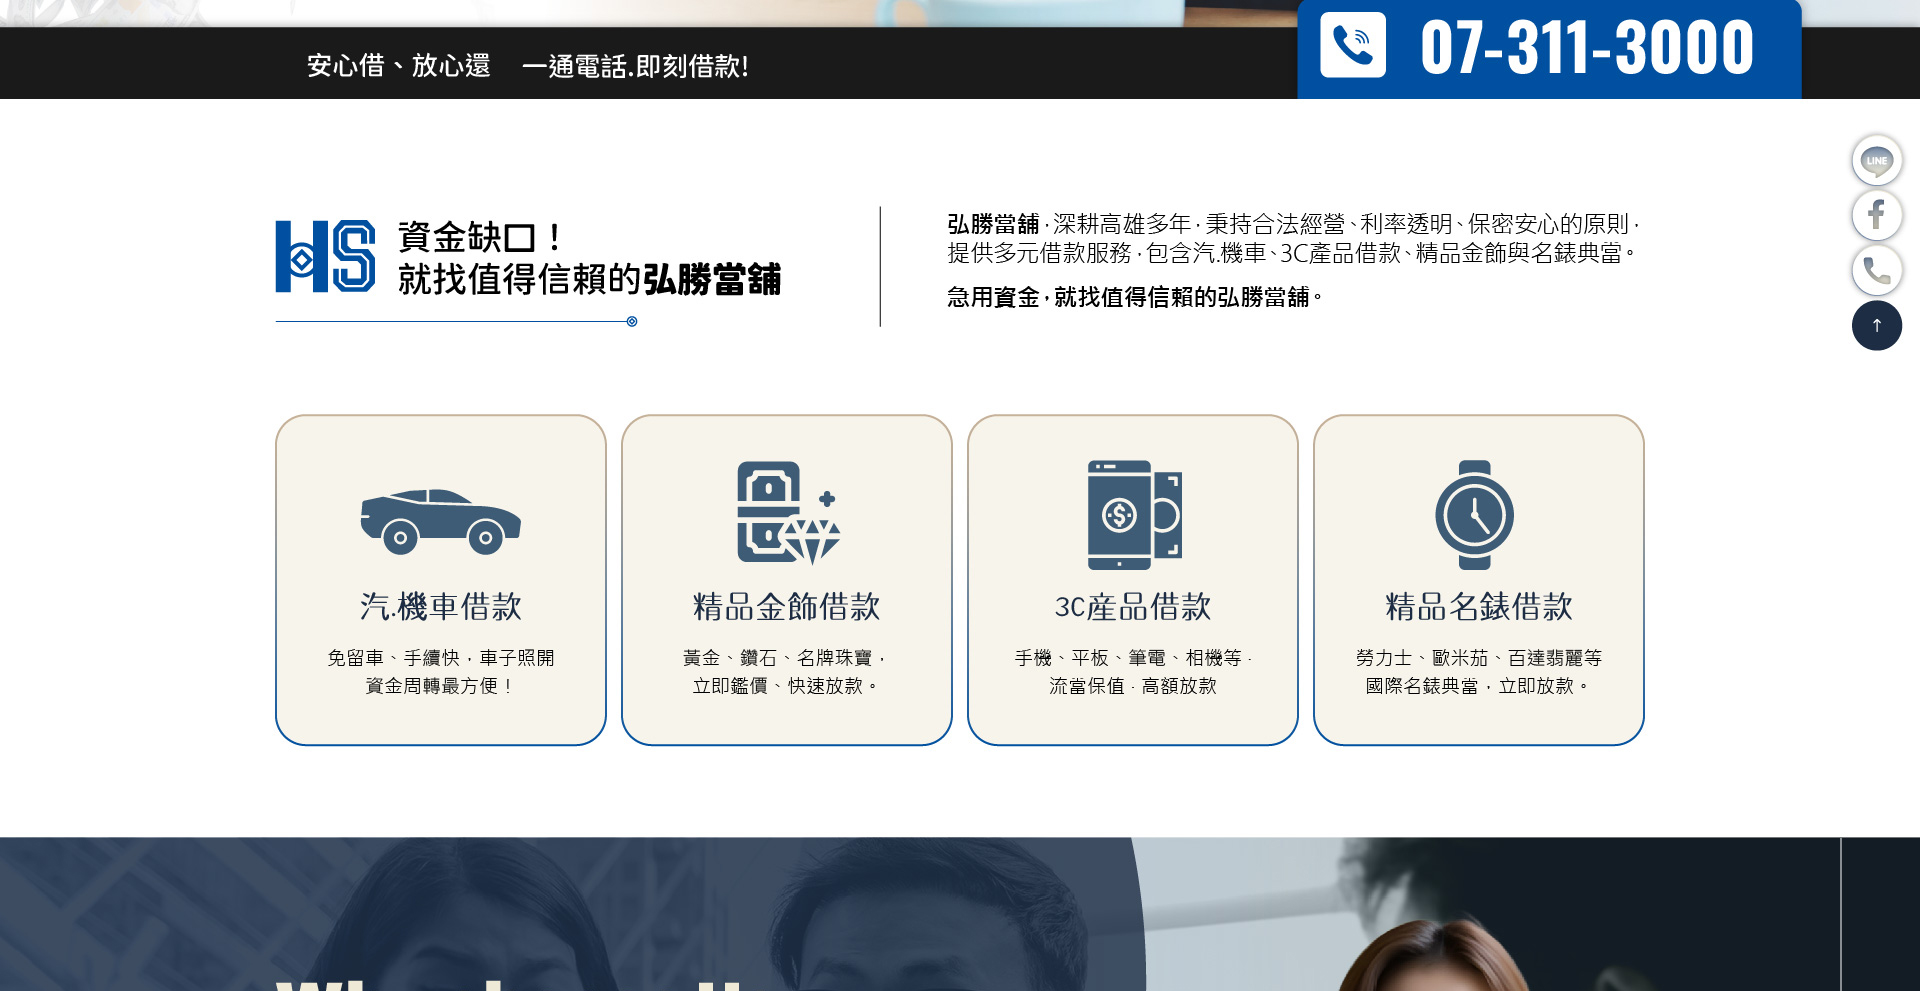Open the Facebook page icon

pos(1876,215)
